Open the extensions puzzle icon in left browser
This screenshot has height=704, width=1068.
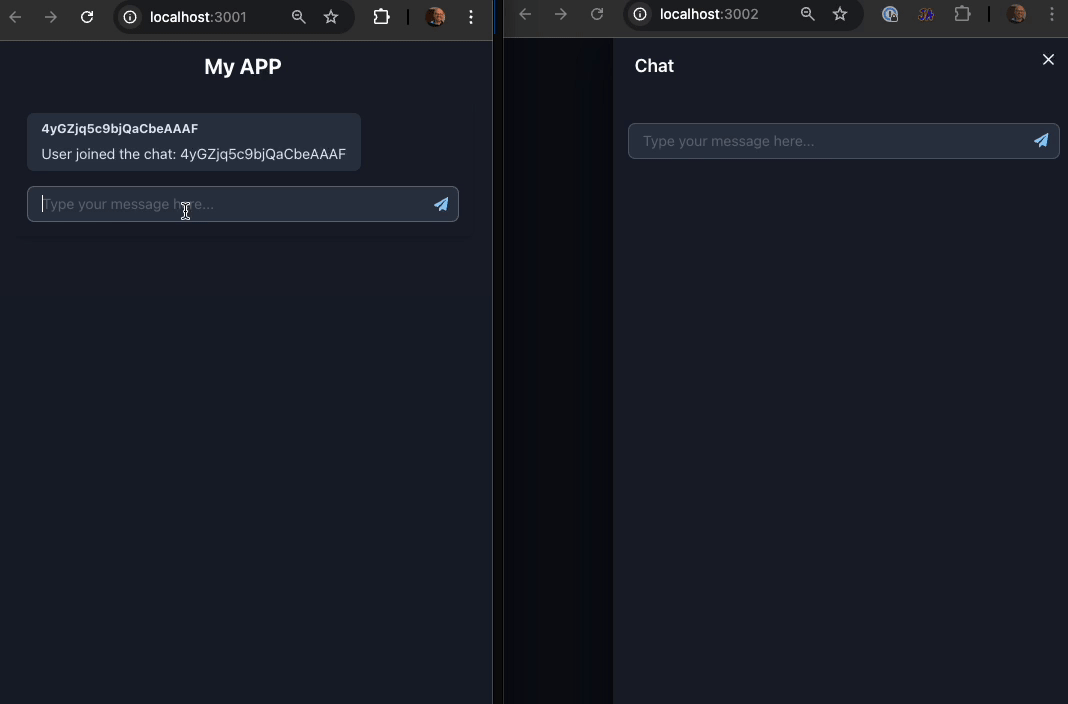click(381, 17)
